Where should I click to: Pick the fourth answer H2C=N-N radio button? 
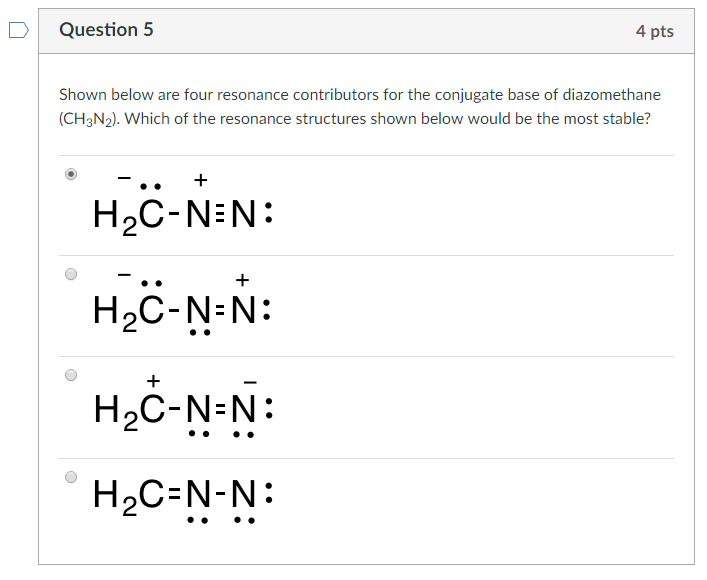coord(71,477)
